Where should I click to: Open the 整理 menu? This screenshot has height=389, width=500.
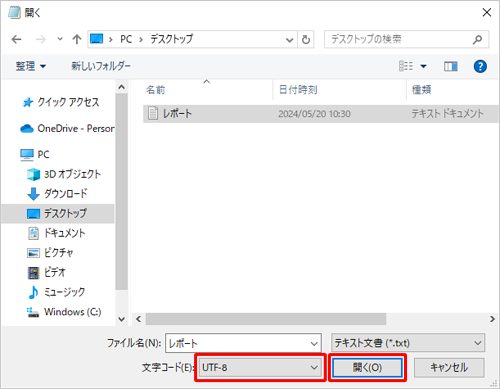30,66
